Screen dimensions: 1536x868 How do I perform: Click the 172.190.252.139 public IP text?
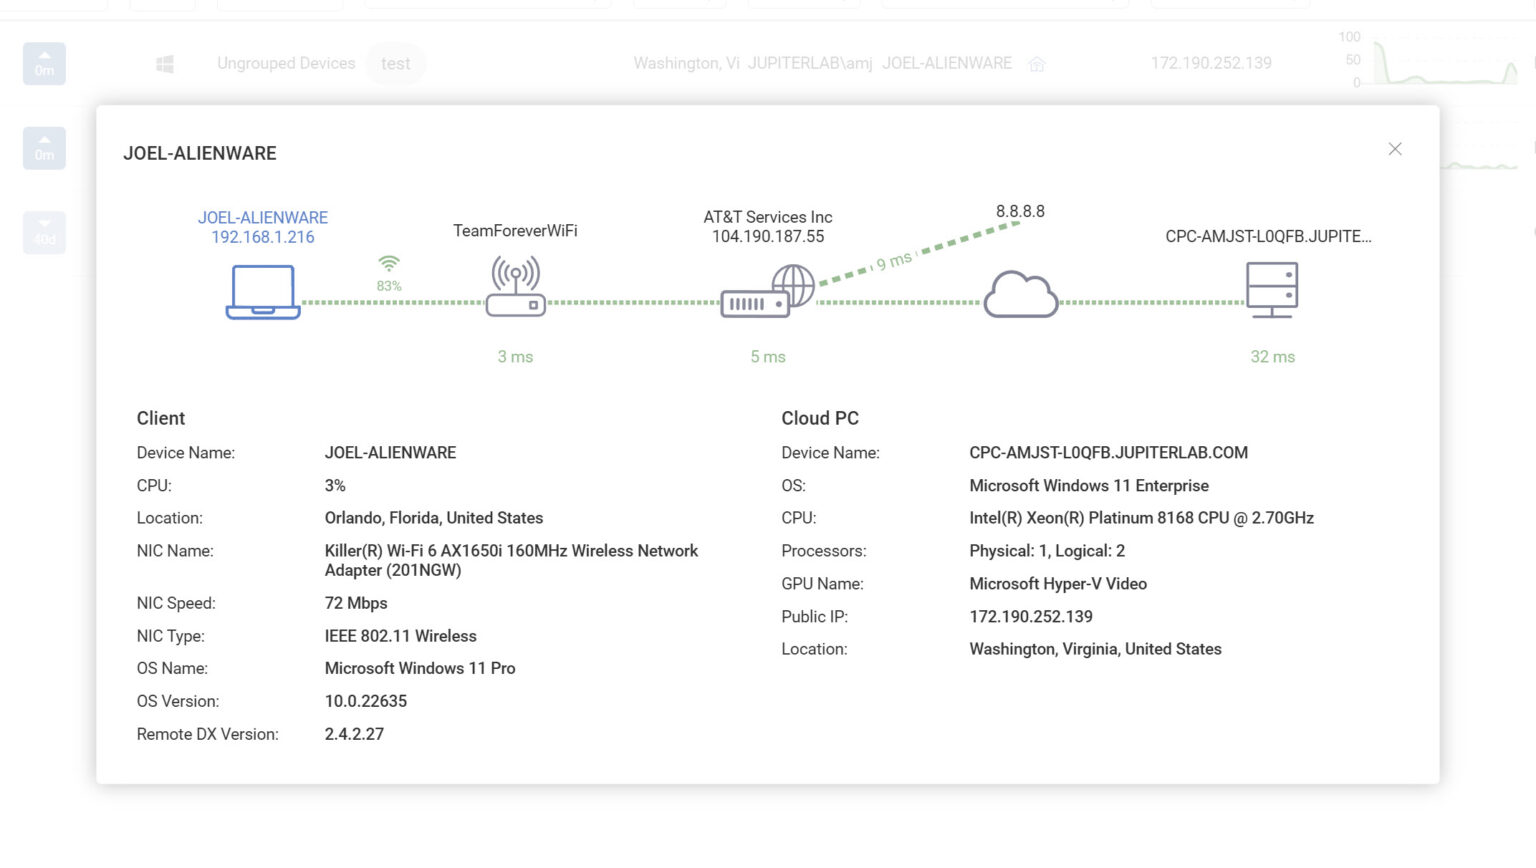[x=1212, y=63]
